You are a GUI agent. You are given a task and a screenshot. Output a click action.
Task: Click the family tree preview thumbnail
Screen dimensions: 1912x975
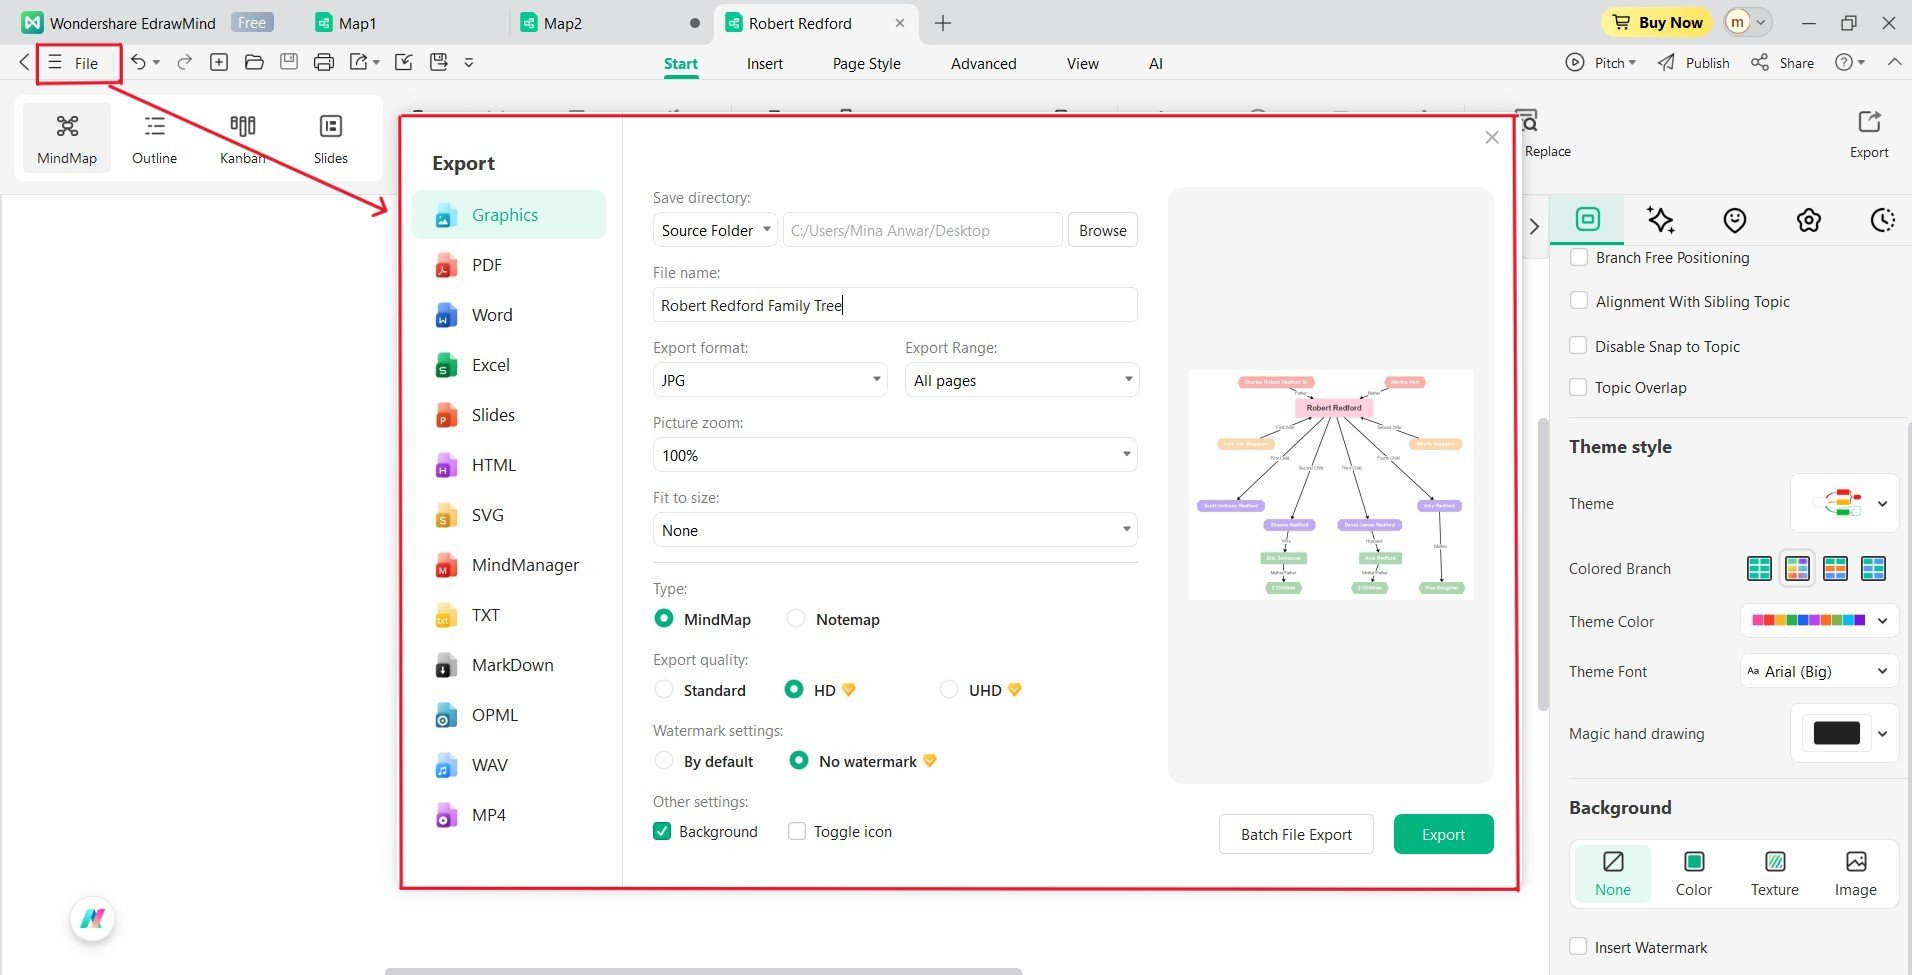pyautogui.click(x=1331, y=485)
